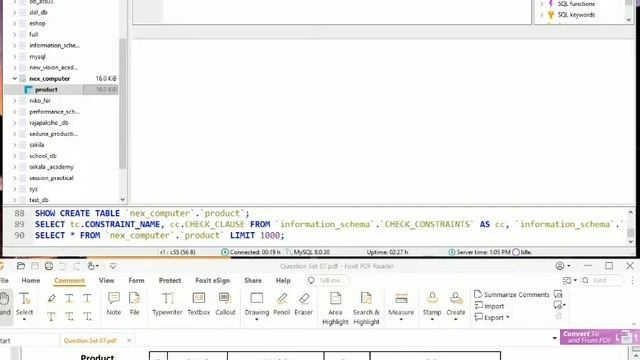This screenshot has width=640, height=360.
Task: Click Import comments button
Action: pos(489,306)
